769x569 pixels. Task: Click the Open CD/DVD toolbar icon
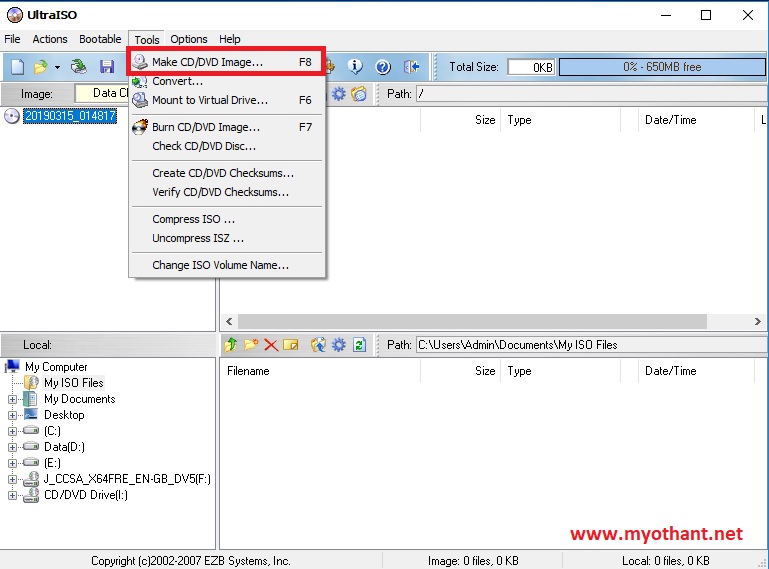(78, 66)
